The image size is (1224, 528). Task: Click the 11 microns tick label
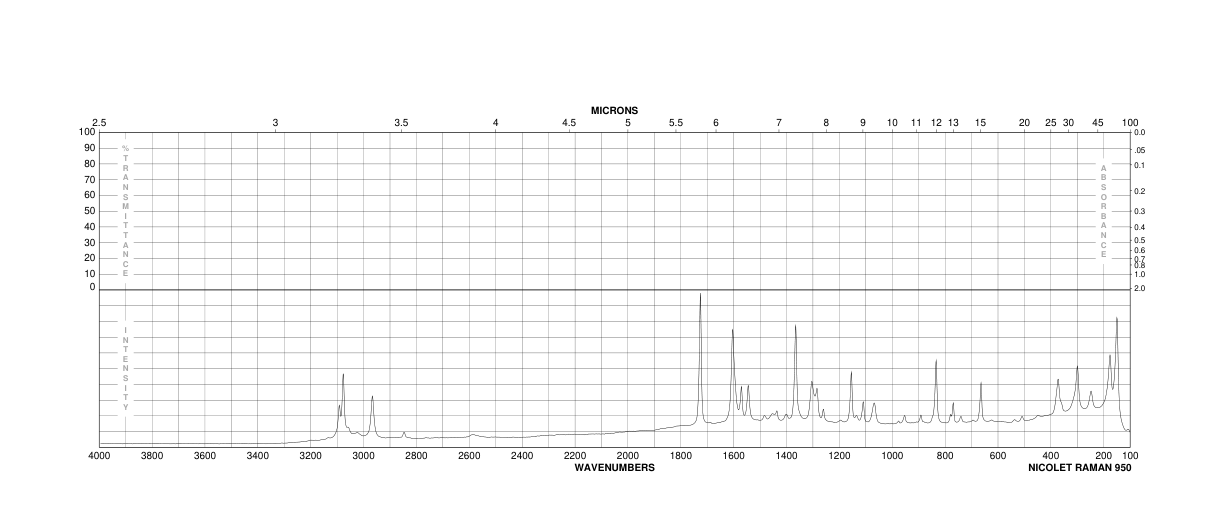[x=916, y=123]
